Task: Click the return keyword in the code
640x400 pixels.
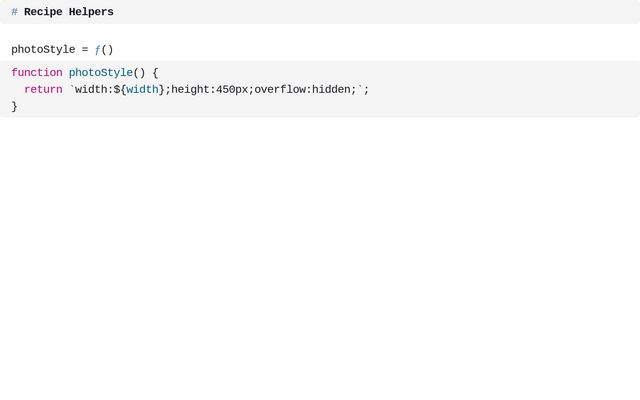Action: (43, 89)
